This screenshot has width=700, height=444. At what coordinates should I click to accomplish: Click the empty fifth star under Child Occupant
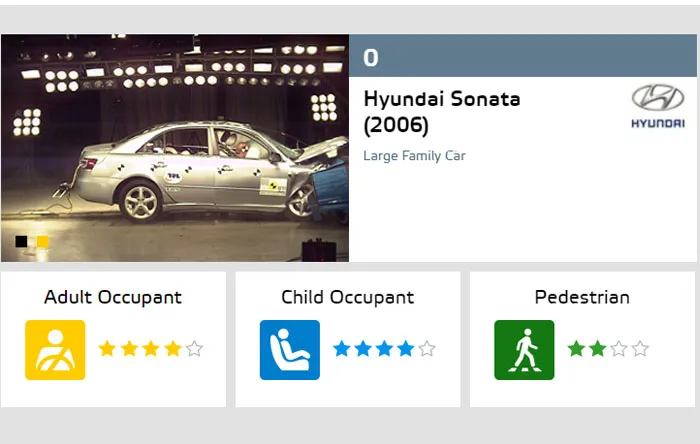pos(427,349)
